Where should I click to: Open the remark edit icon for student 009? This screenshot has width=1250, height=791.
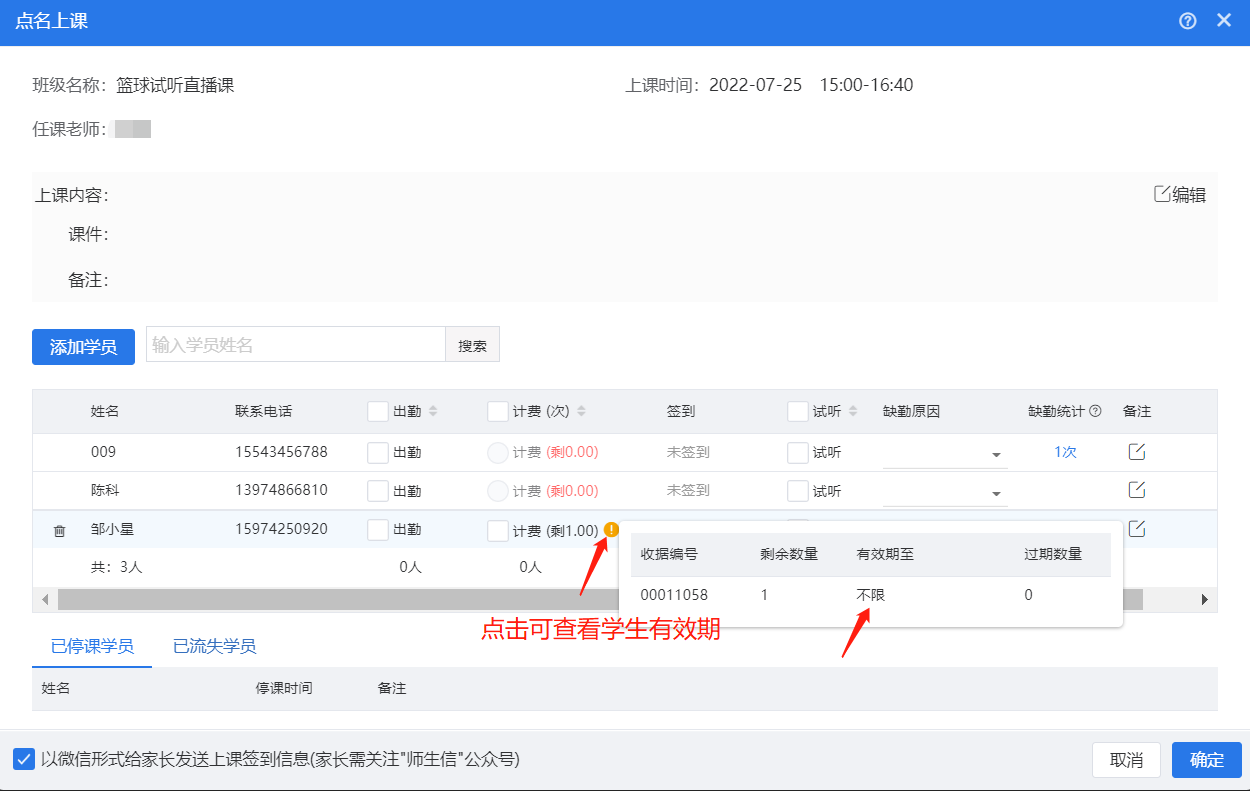(x=1136, y=452)
